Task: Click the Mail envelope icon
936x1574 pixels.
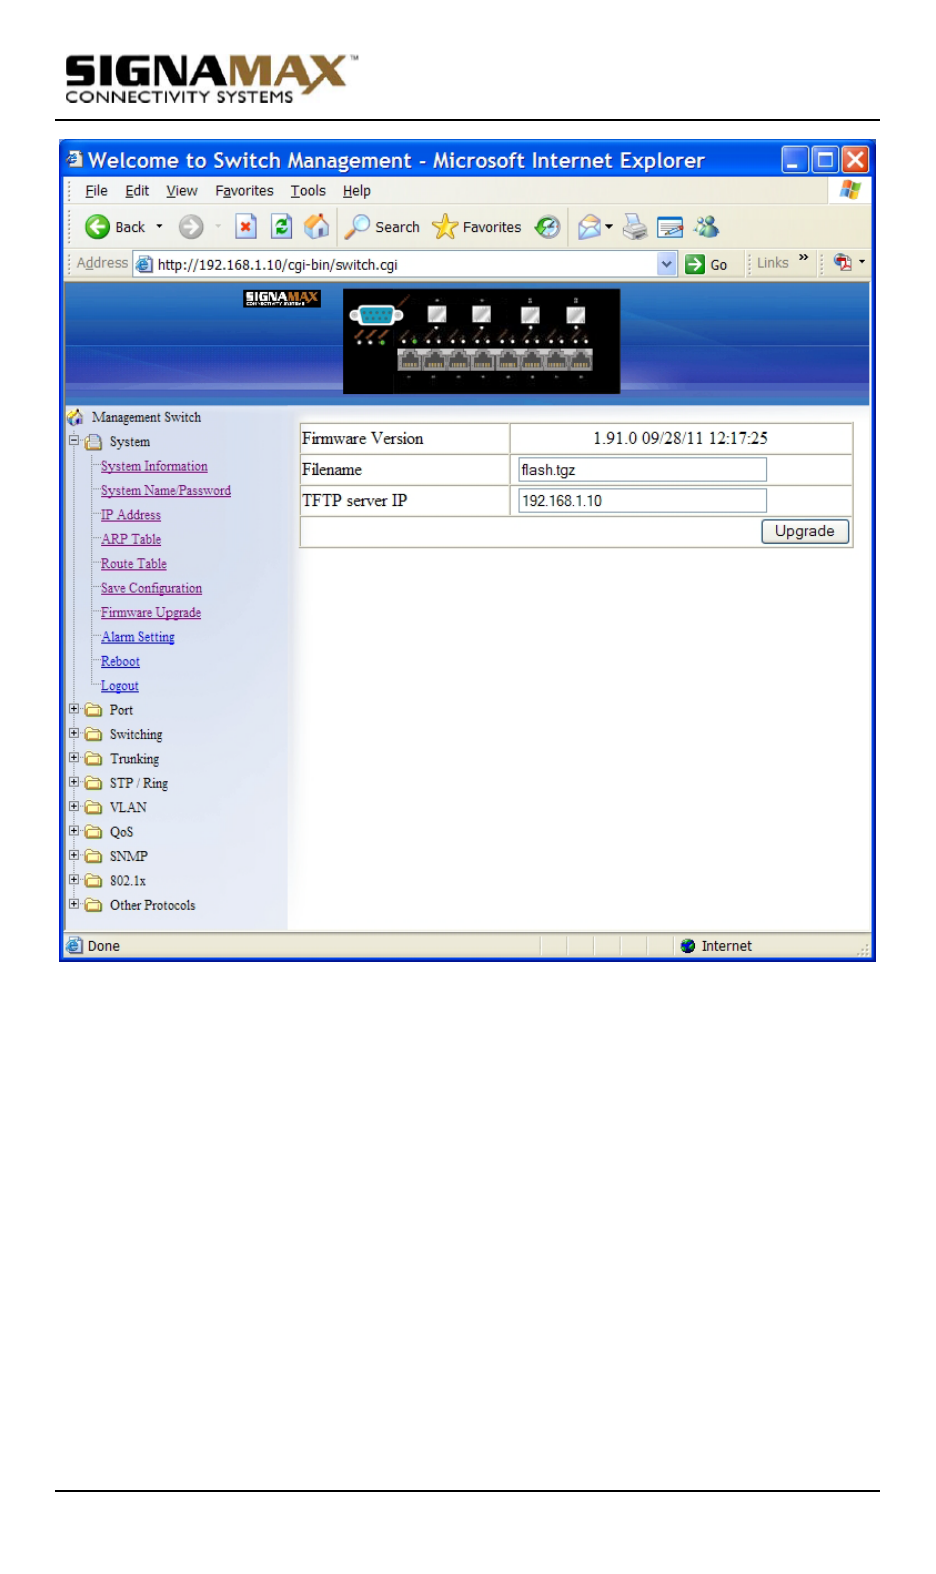Action: point(590,227)
